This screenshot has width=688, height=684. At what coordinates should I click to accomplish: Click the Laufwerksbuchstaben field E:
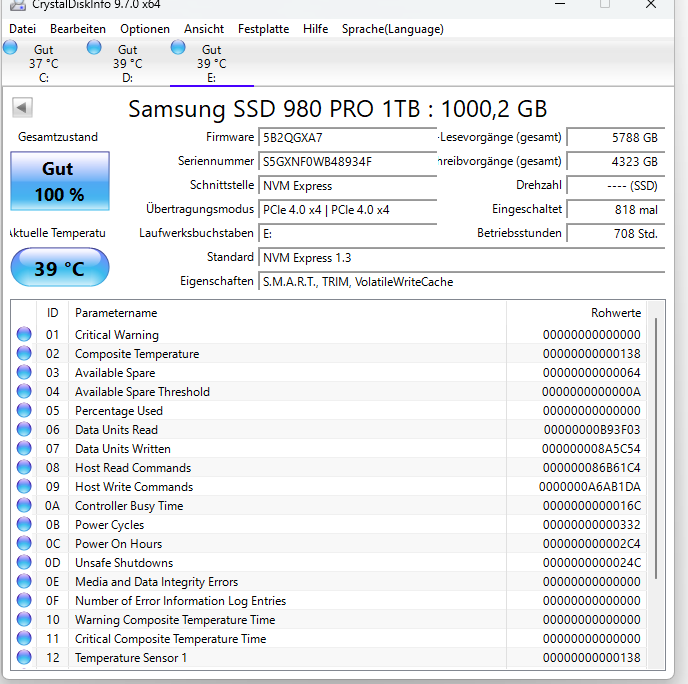(348, 233)
